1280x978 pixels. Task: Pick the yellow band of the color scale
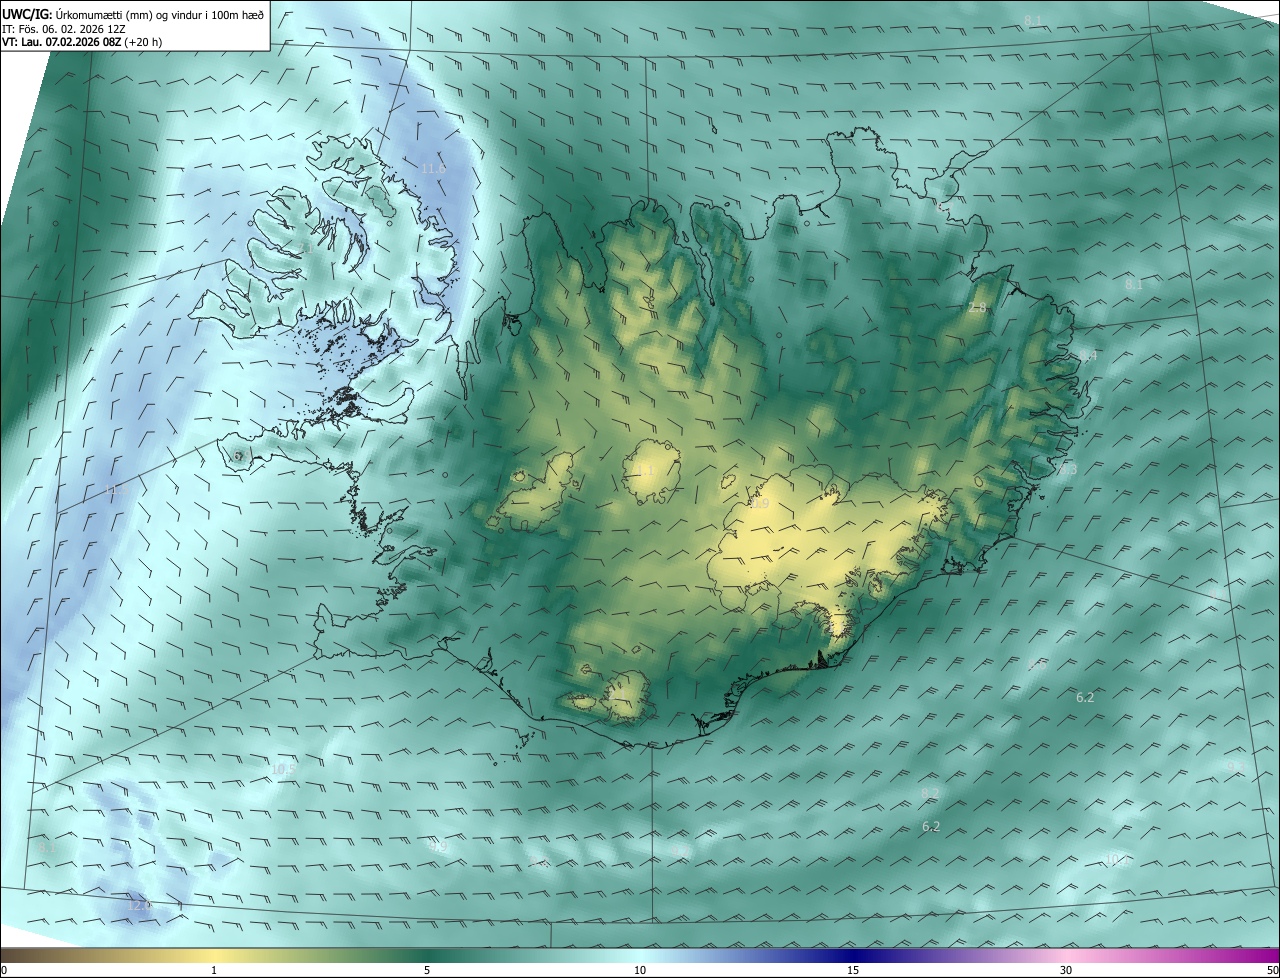[214, 955]
